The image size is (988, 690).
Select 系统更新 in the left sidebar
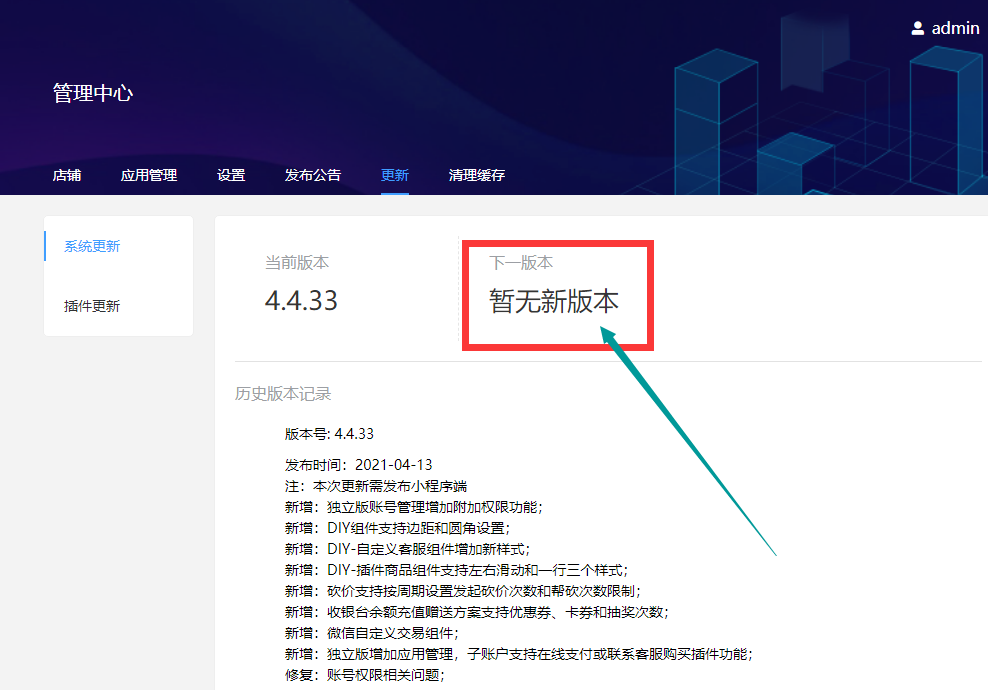(x=92, y=246)
